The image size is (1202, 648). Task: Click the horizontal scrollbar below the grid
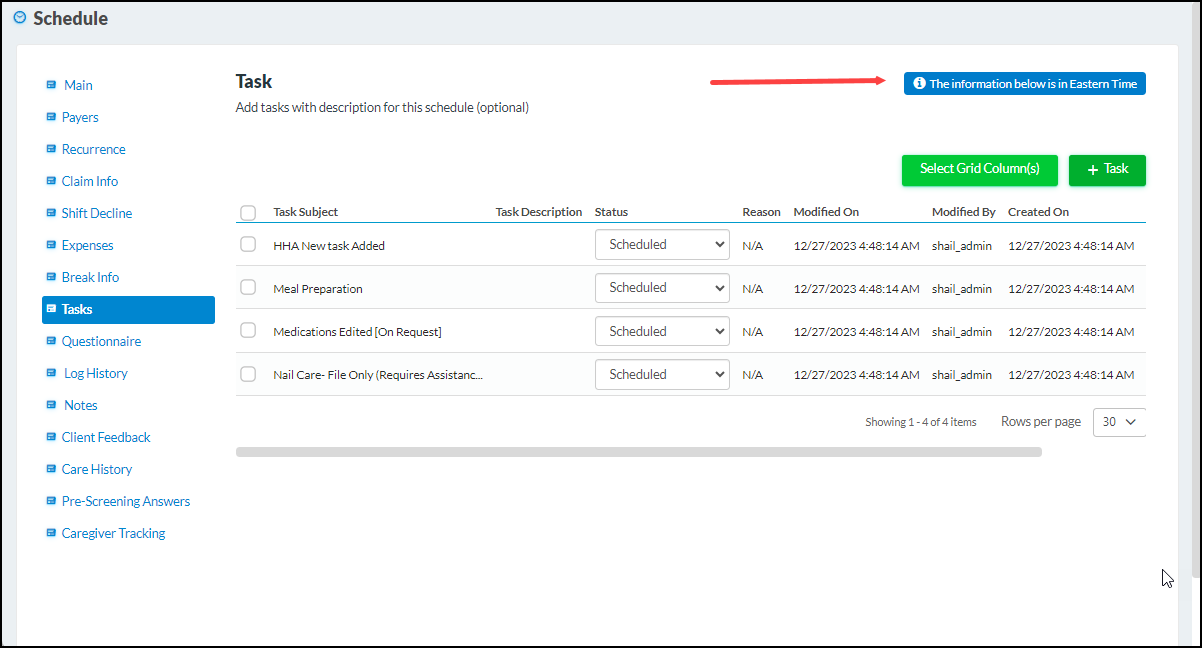click(639, 451)
